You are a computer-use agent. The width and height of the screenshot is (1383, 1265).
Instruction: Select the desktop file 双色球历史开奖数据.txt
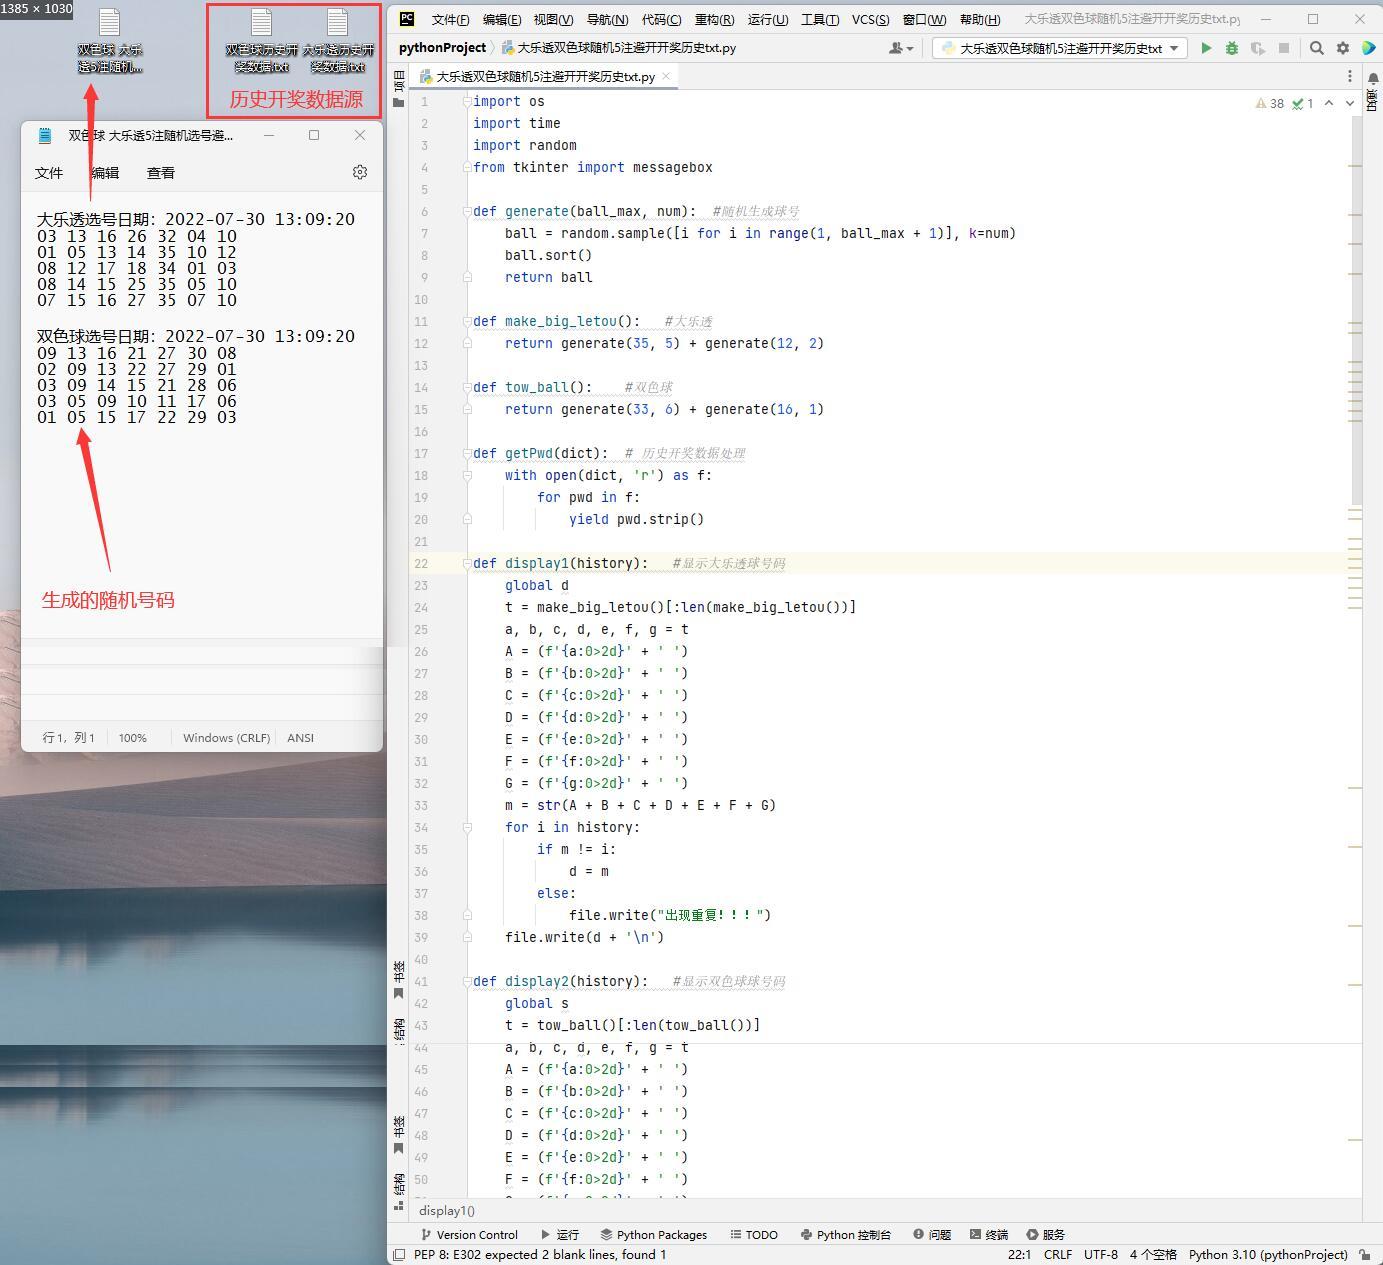261,41
